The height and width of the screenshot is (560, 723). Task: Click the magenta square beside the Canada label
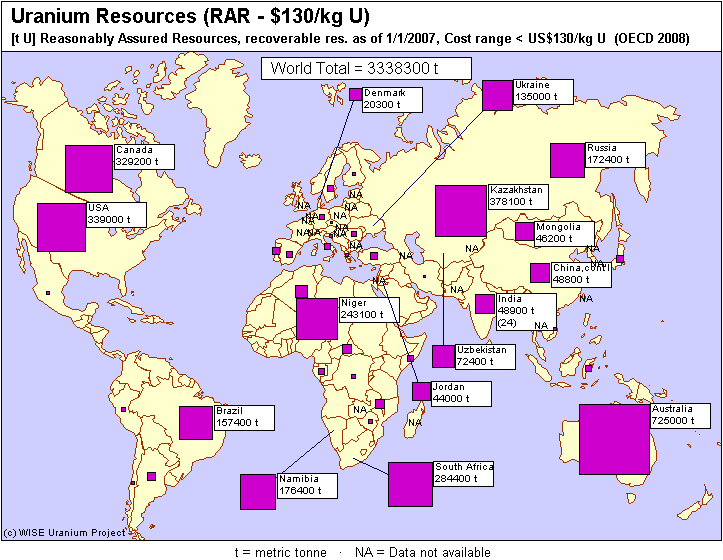point(89,169)
